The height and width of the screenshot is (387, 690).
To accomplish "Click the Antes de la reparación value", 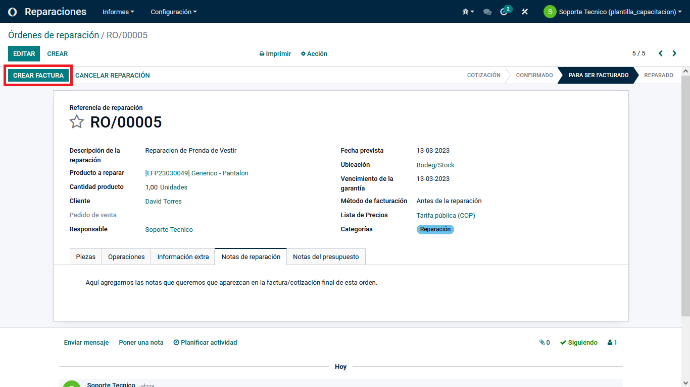I will 449,201.
